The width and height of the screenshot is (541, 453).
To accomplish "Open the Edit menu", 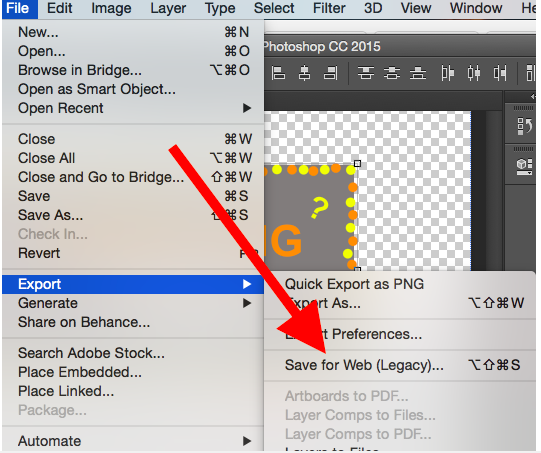I will [x=60, y=8].
